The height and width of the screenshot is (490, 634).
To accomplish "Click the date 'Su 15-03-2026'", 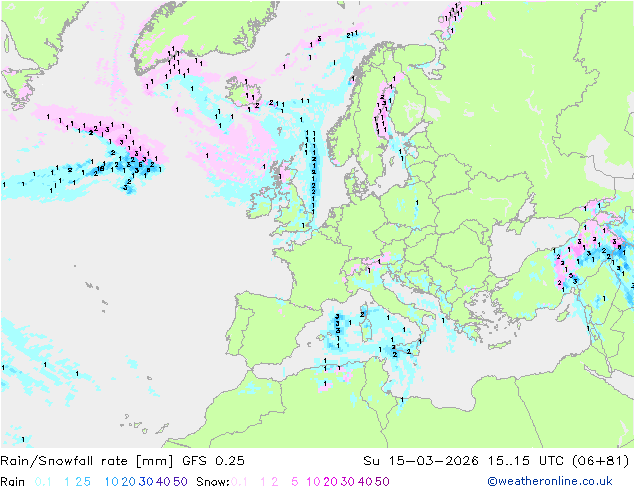I will (x=421, y=461).
